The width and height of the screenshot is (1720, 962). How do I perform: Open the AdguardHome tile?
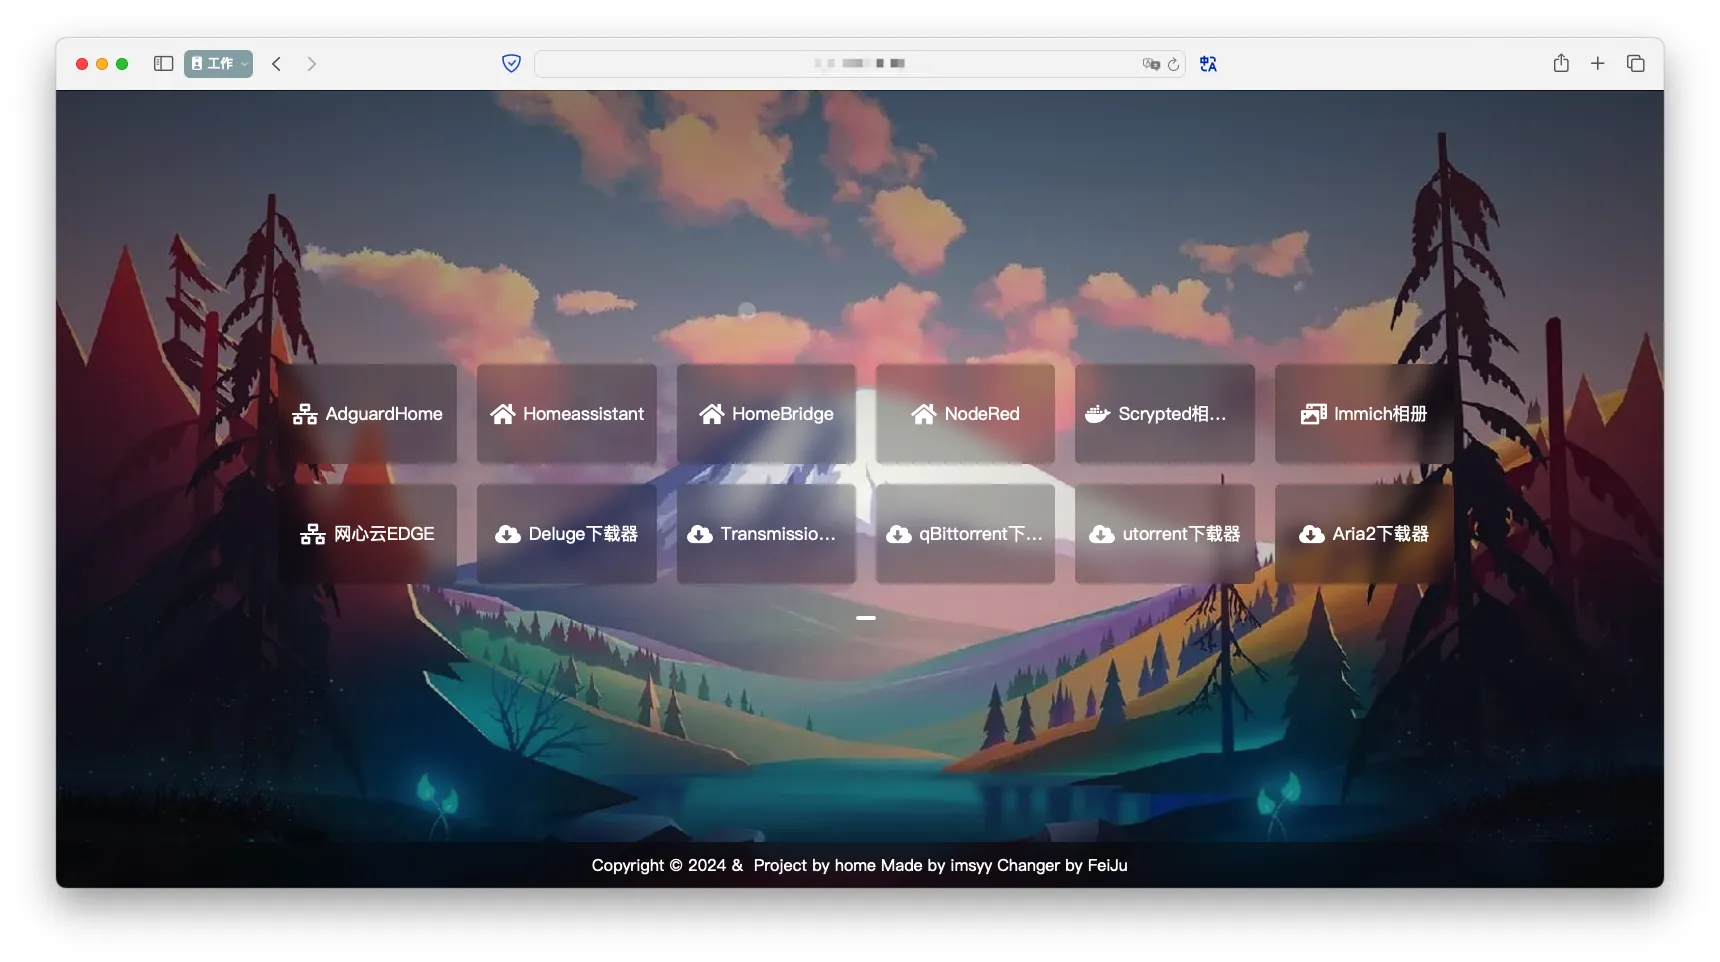click(x=367, y=414)
